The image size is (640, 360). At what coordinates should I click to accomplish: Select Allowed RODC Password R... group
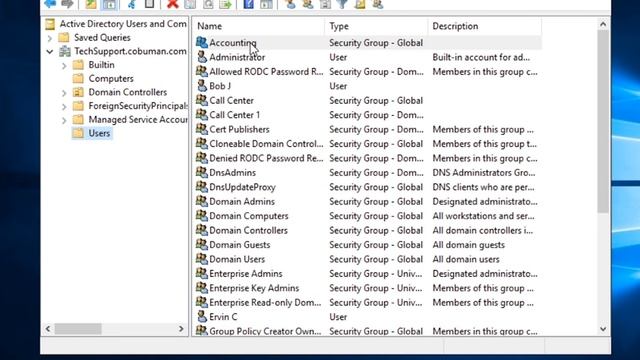[266, 71]
